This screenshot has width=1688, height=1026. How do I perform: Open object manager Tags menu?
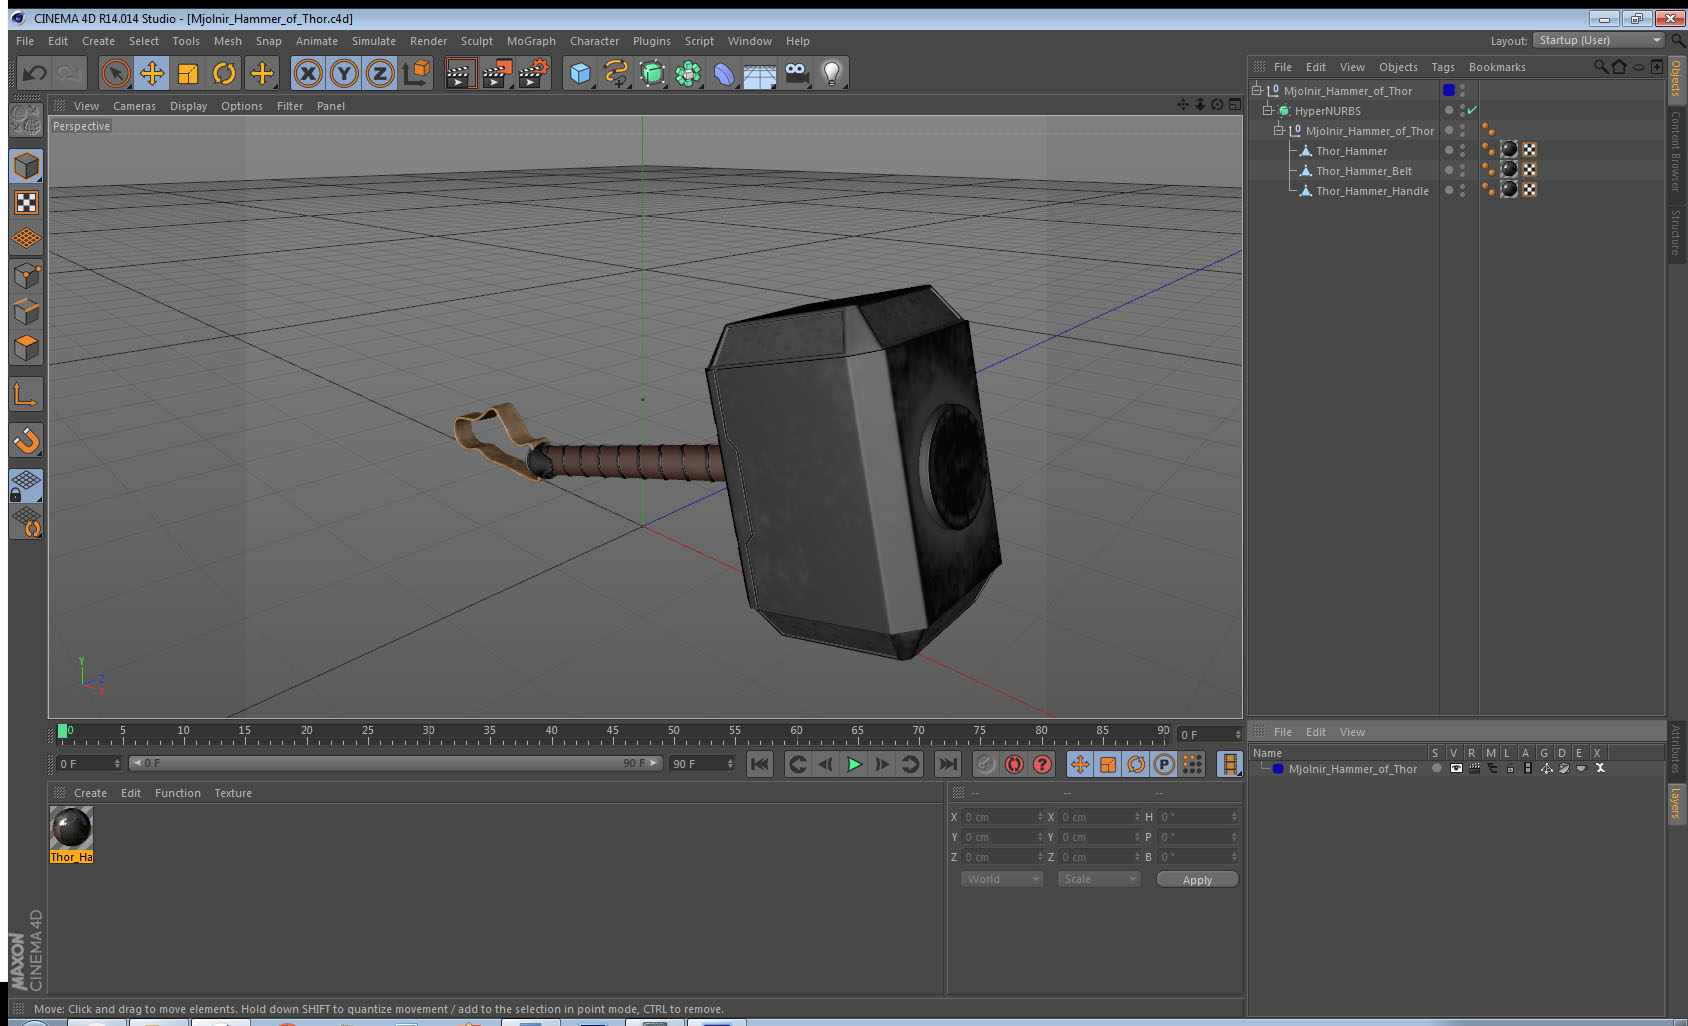[1442, 67]
